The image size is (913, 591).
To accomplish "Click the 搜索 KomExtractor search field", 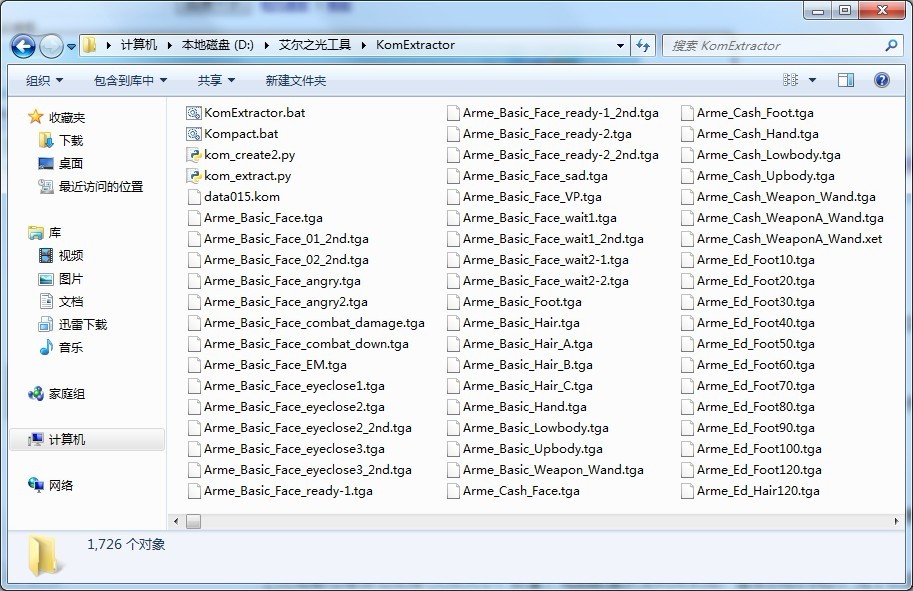I will pos(775,45).
